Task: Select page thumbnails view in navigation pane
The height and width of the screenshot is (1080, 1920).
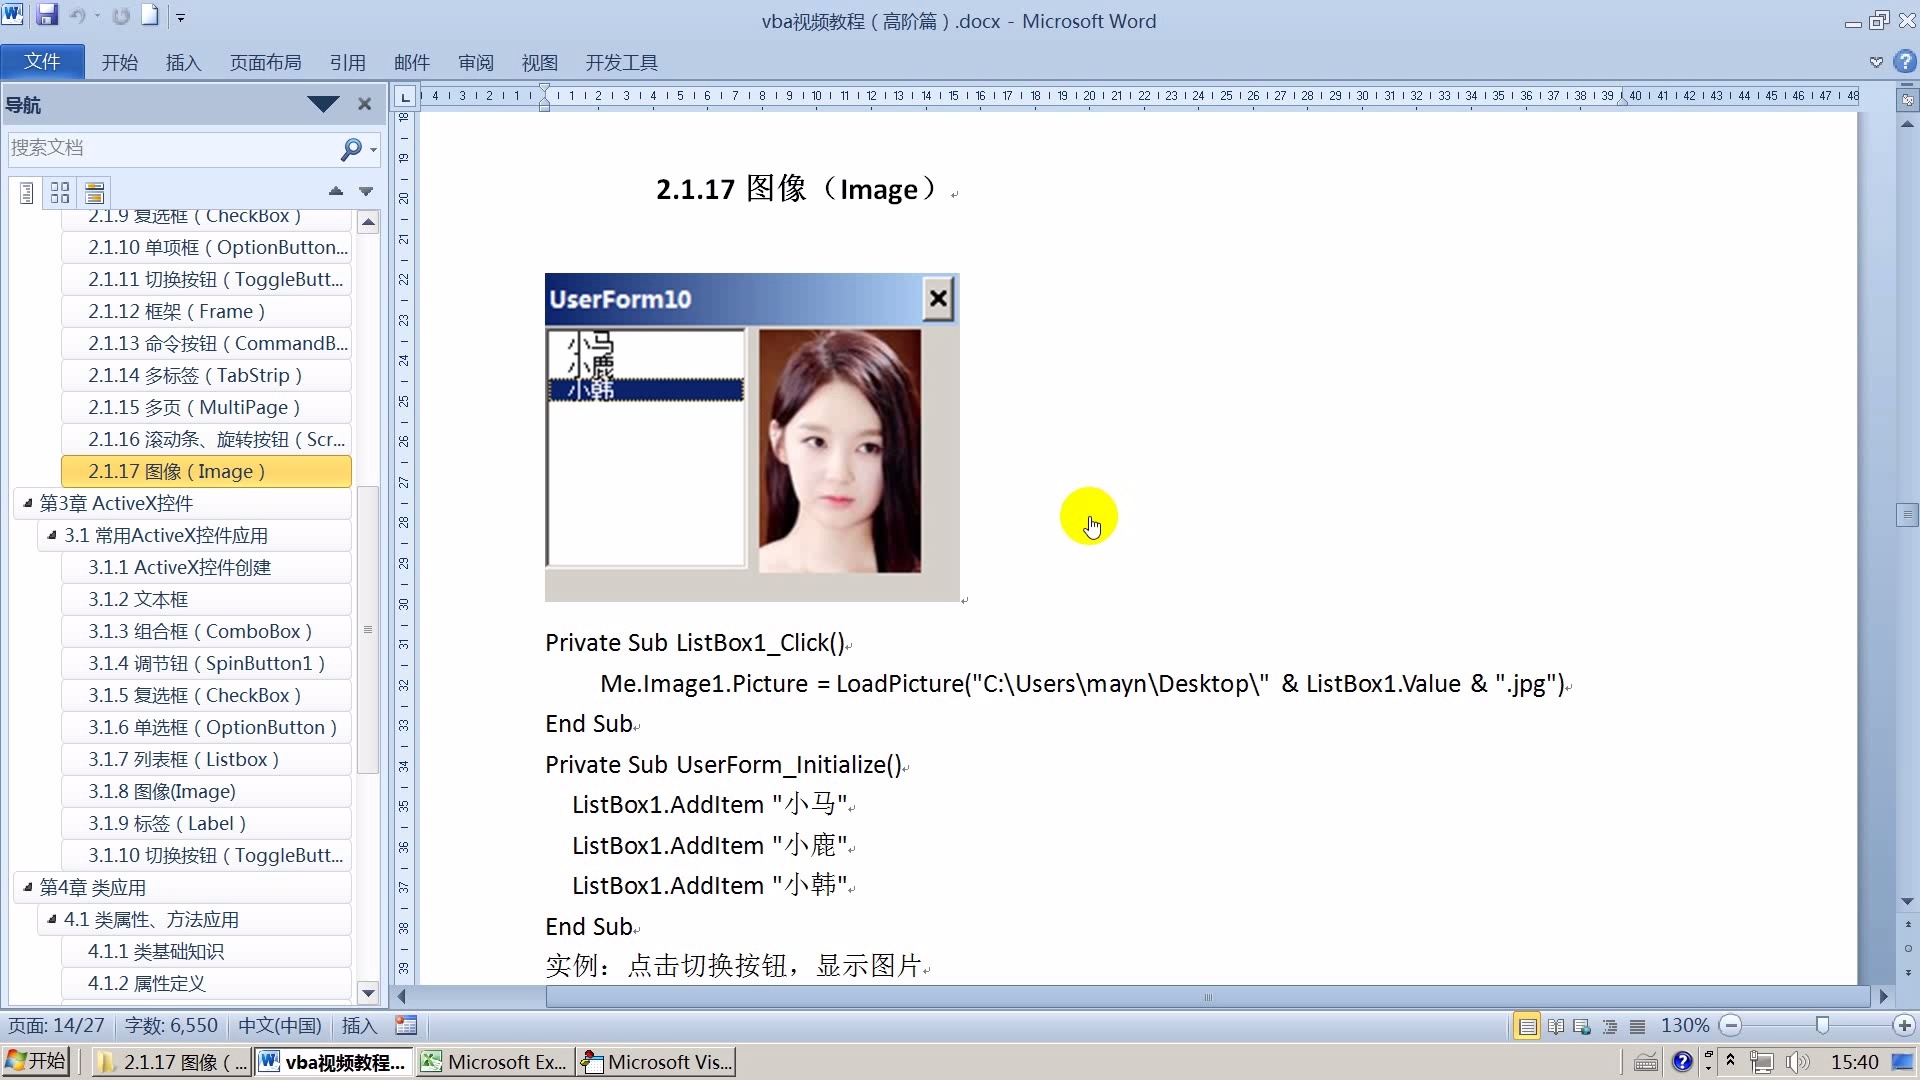Action: (x=59, y=192)
